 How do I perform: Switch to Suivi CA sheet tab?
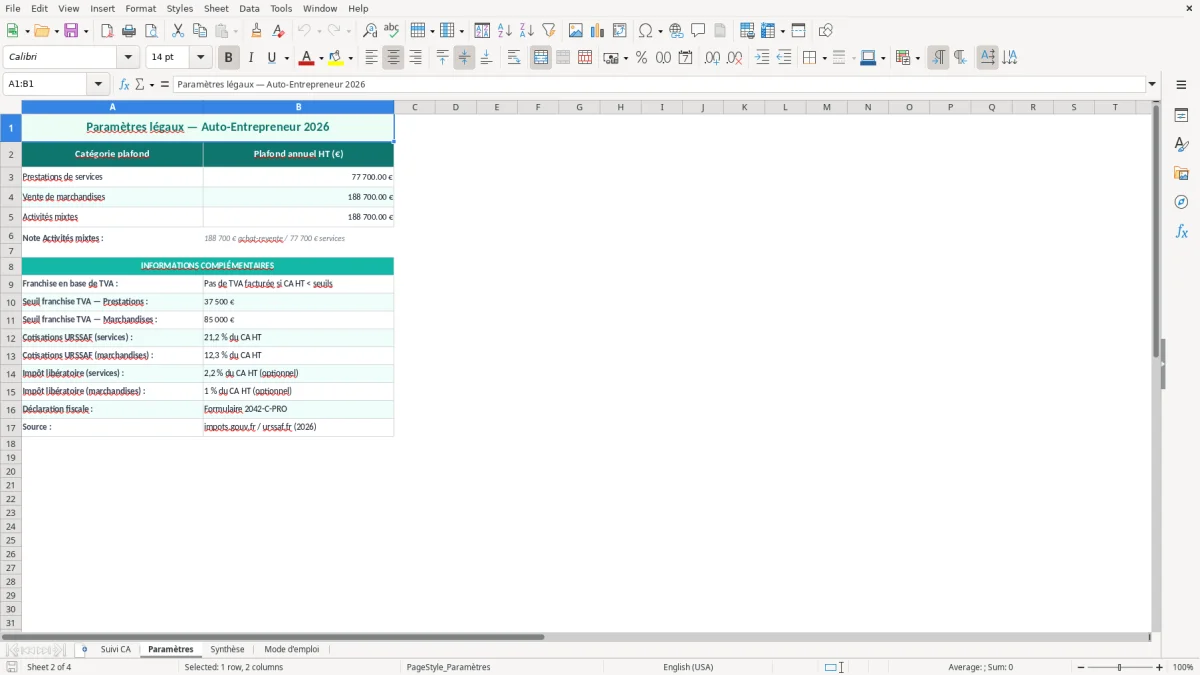(116, 649)
